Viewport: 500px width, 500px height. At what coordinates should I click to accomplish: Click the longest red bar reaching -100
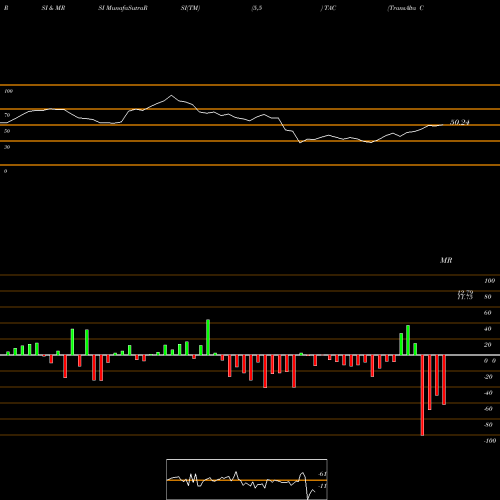(422, 395)
